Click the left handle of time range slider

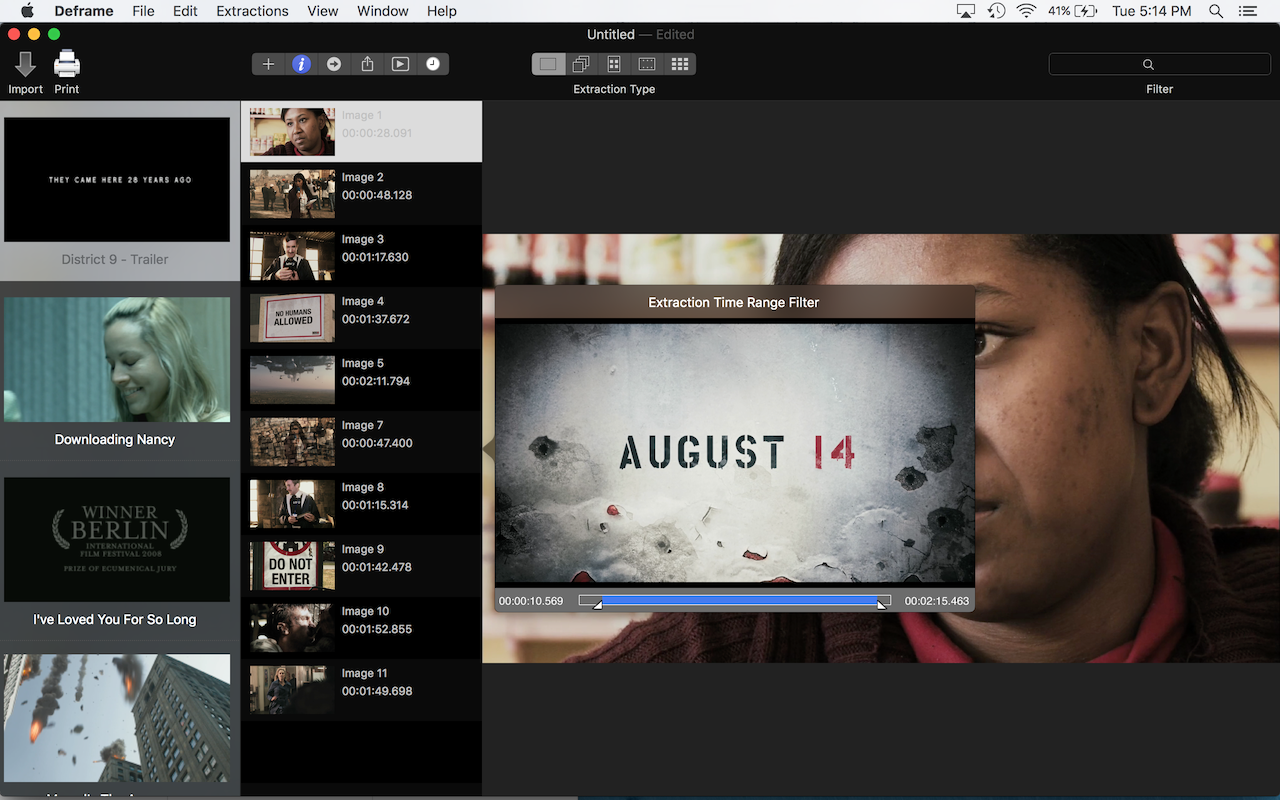[597, 603]
